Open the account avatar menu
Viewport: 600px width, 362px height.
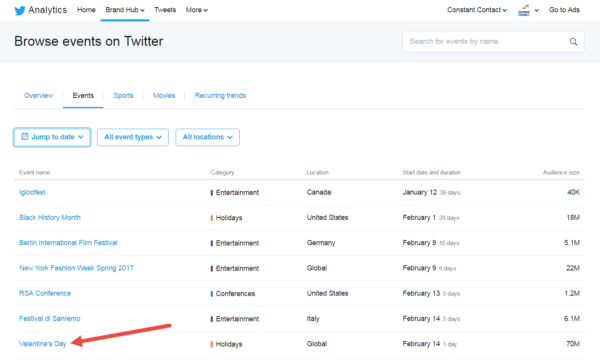click(524, 10)
